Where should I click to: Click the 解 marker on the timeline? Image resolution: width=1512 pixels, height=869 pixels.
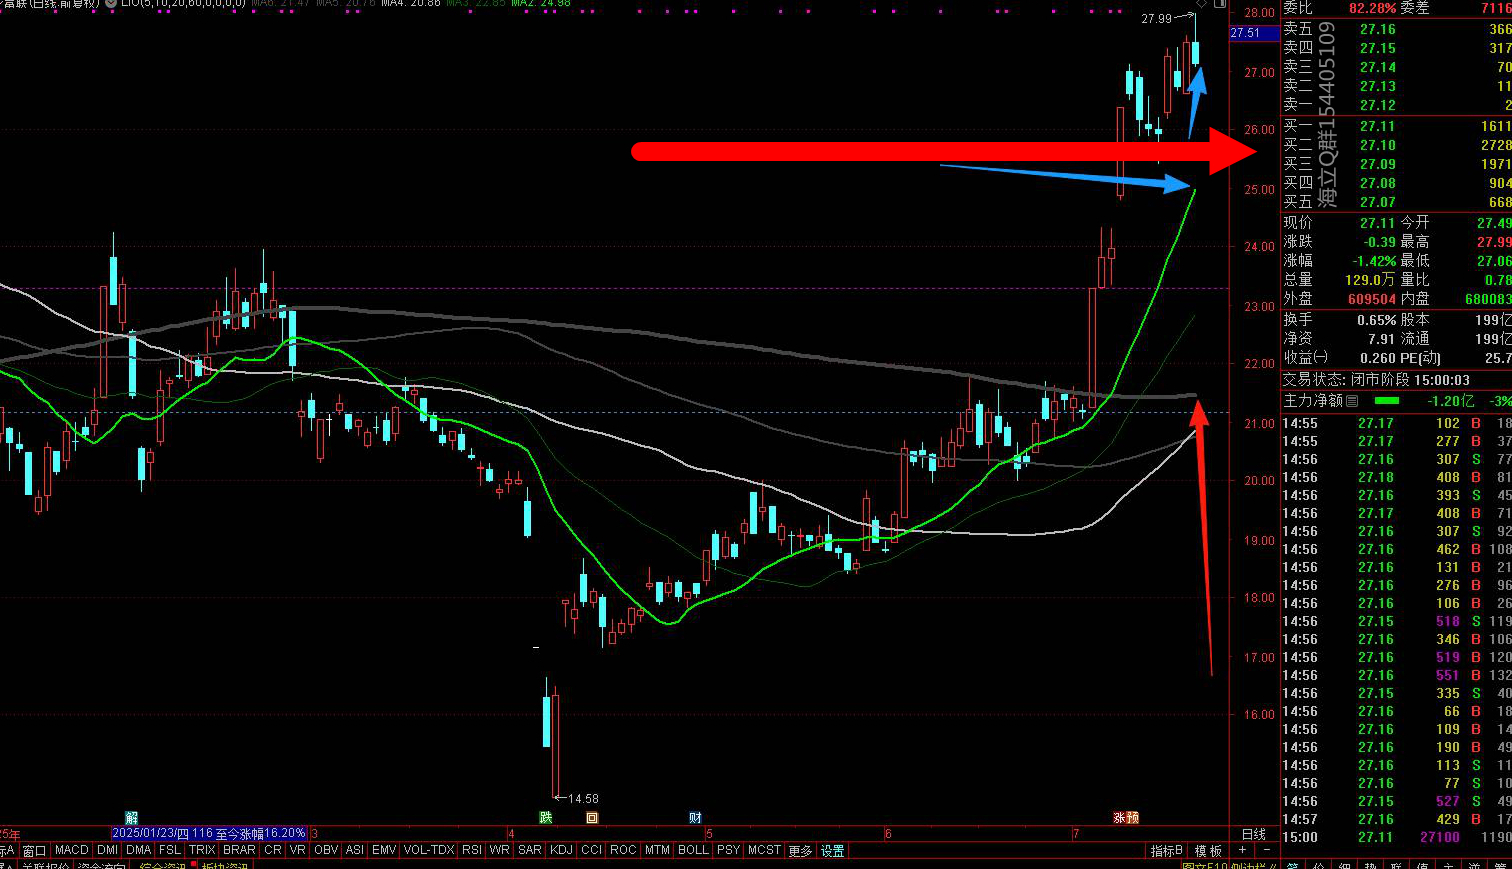click(131, 817)
